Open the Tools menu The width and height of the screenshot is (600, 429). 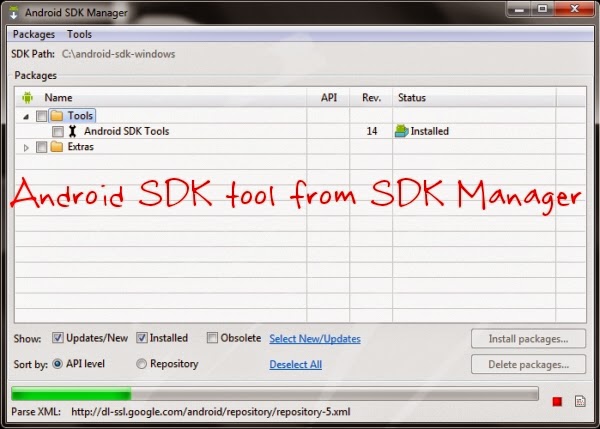pos(79,34)
